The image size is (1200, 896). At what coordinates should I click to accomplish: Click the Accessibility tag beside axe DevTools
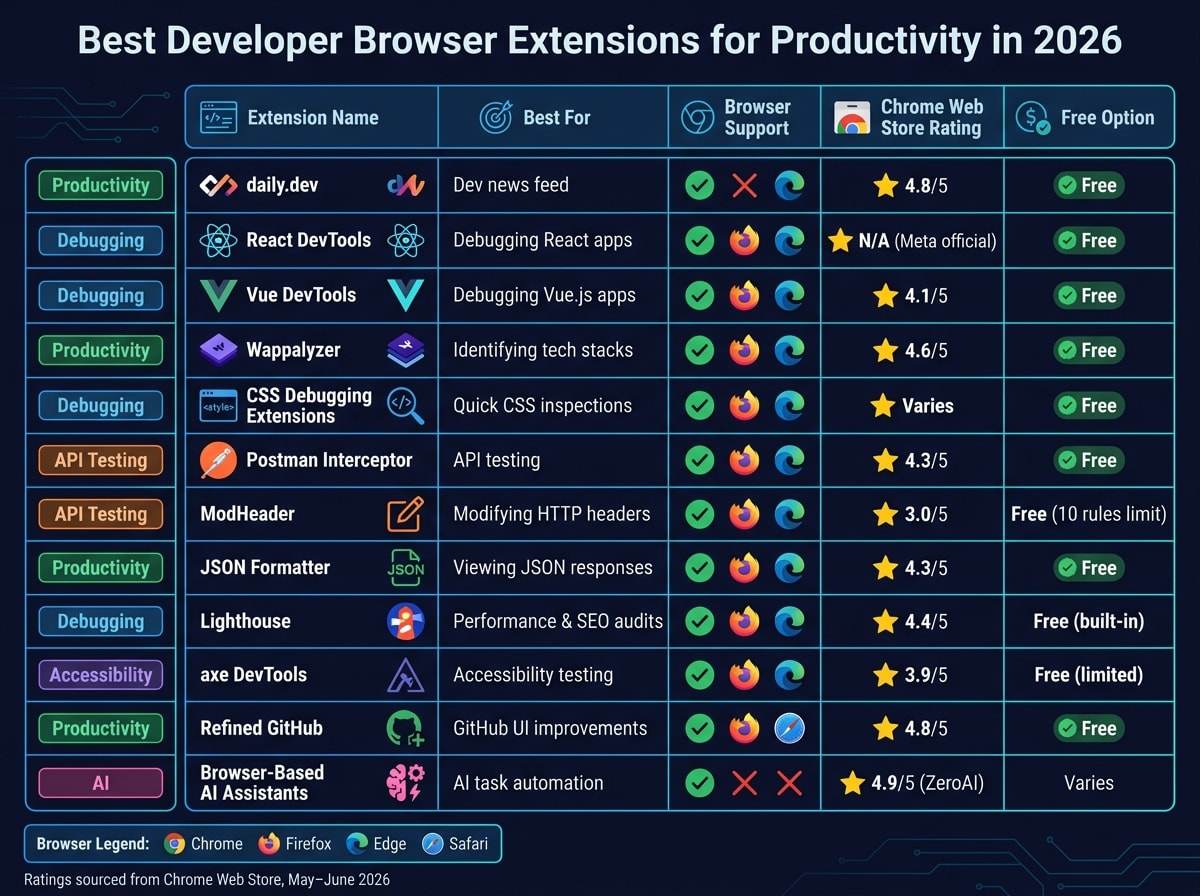click(x=100, y=675)
